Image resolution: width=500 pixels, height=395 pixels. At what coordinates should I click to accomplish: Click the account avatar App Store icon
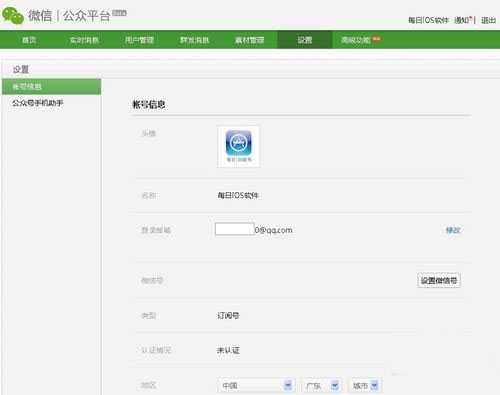click(x=238, y=146)
